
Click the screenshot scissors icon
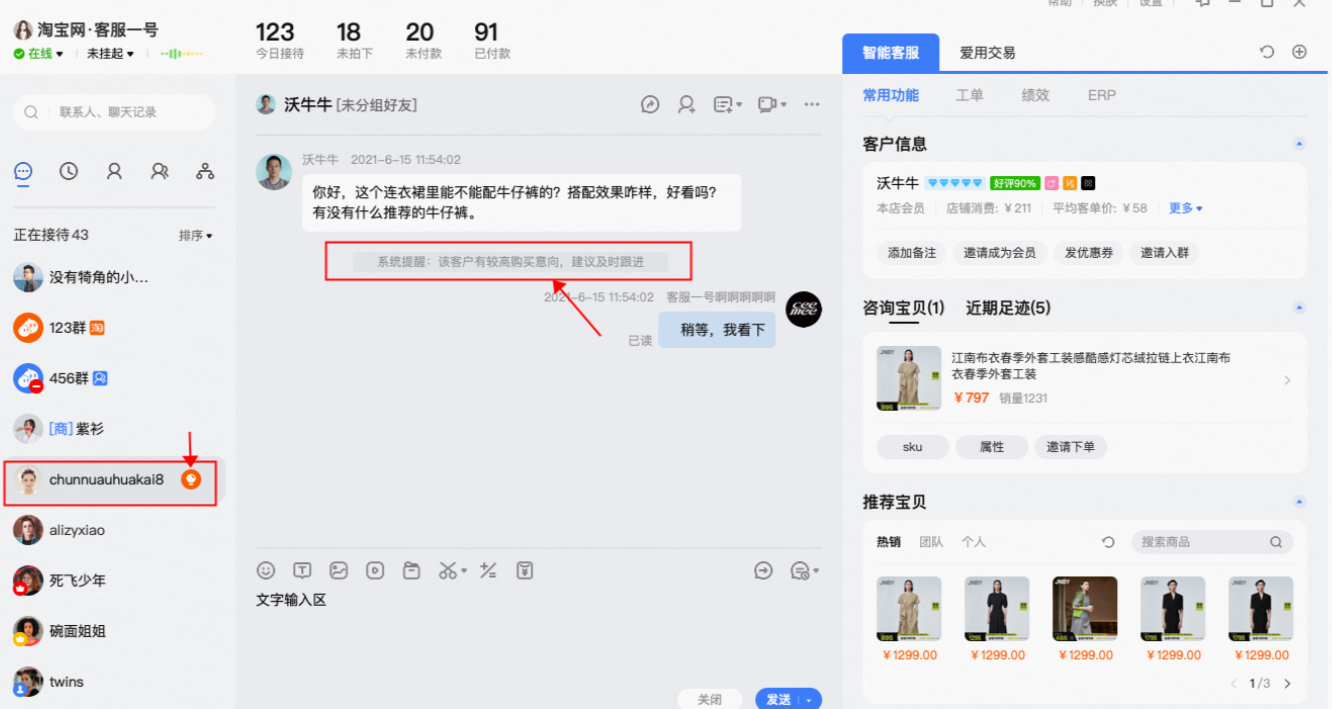445,570
